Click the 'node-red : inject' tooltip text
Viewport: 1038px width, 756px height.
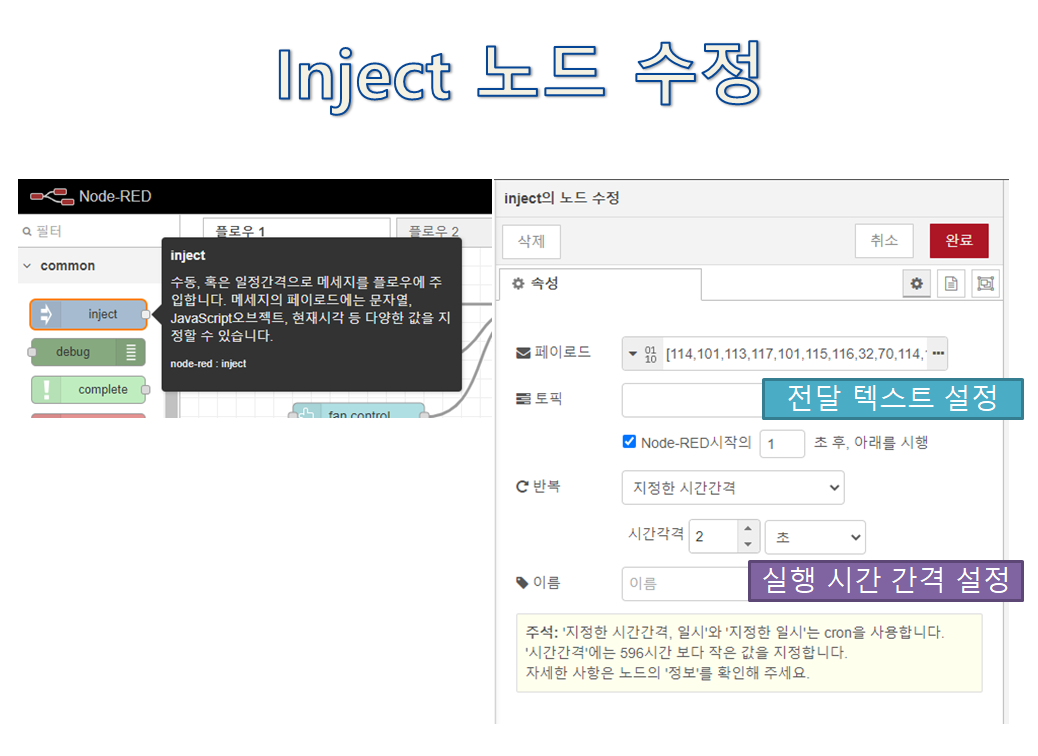click(208, 363)
